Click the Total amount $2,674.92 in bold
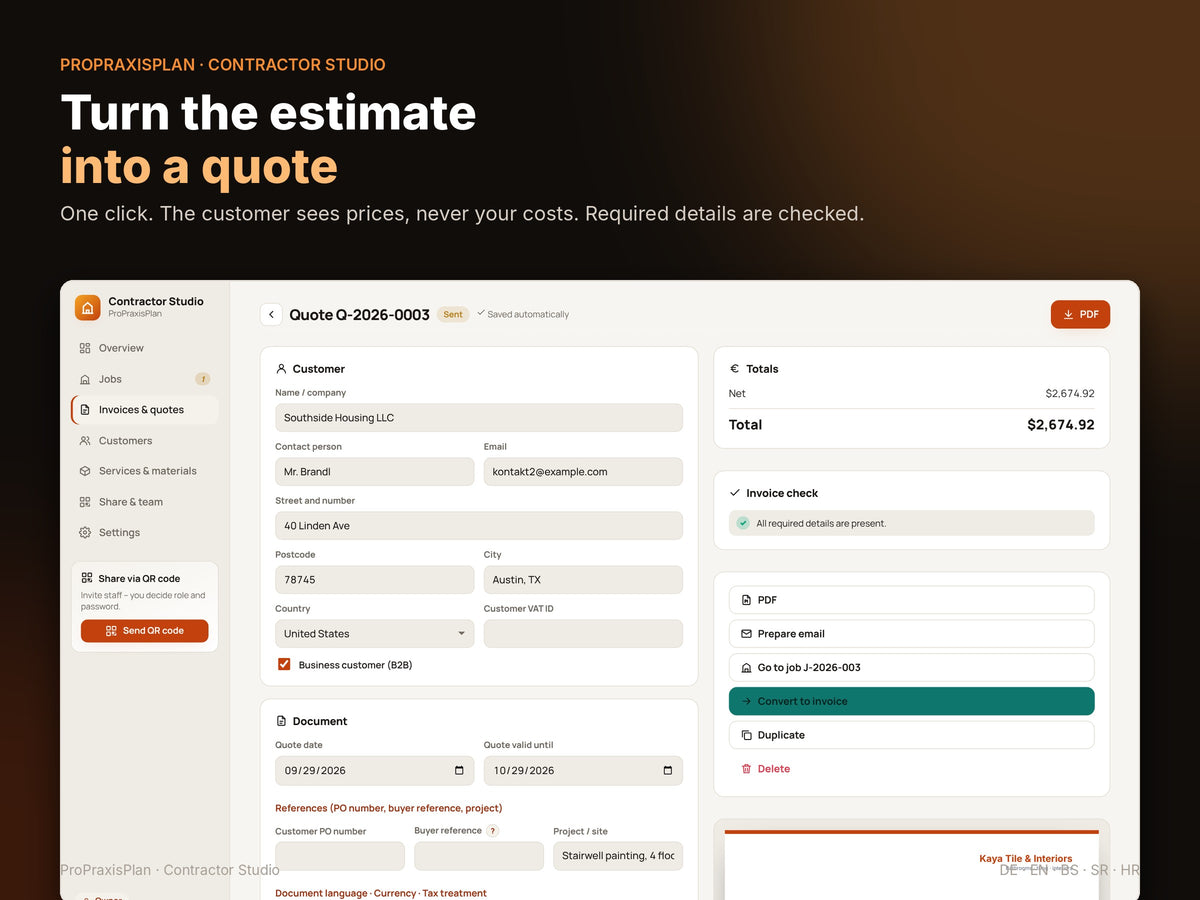The height and width of the screenshot is (900, 1200). click(x=1061, y=425)
